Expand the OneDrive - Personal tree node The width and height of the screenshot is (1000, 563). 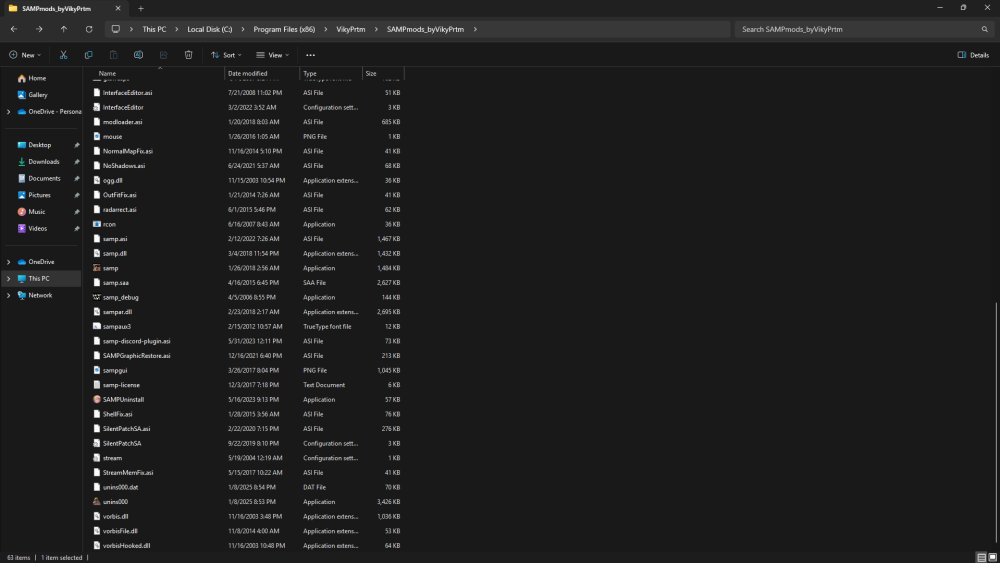pos(8,112)
